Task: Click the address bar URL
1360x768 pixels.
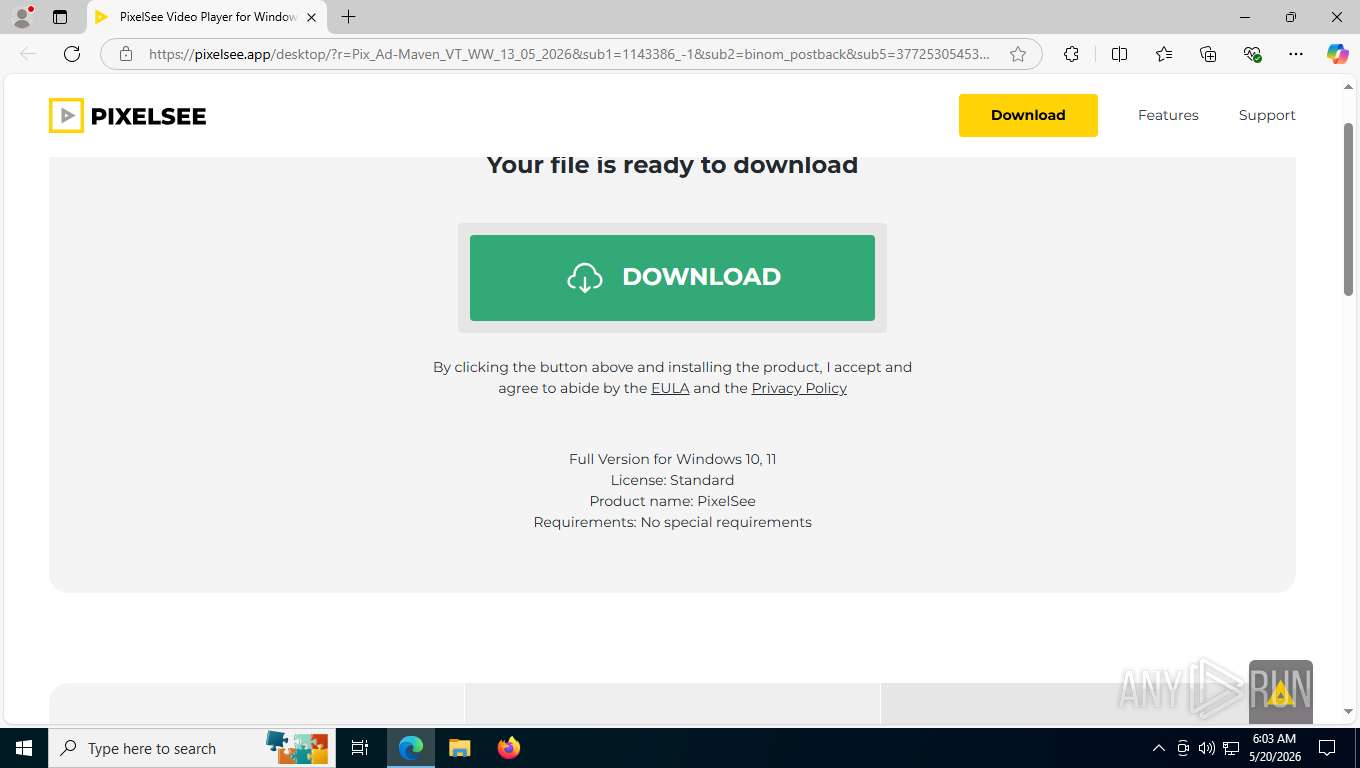Action: pos(569,54)
